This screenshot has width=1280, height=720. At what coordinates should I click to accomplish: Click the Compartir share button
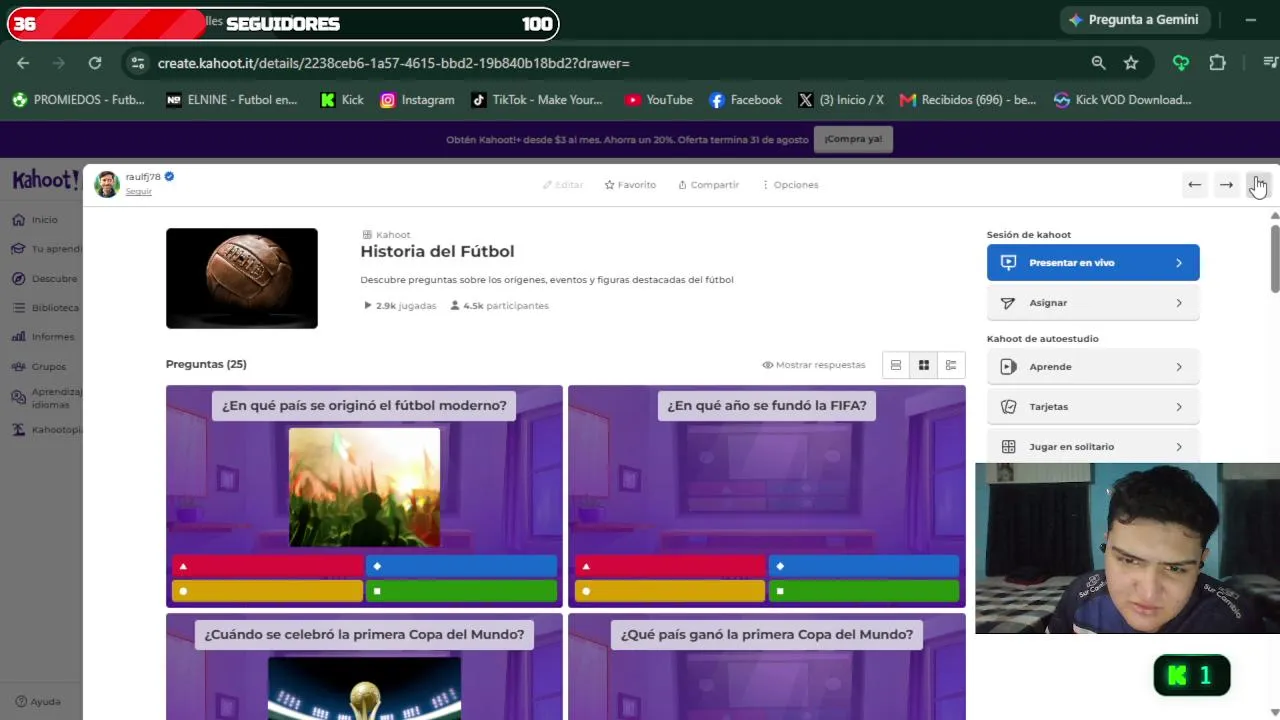(x=708, y=185)
